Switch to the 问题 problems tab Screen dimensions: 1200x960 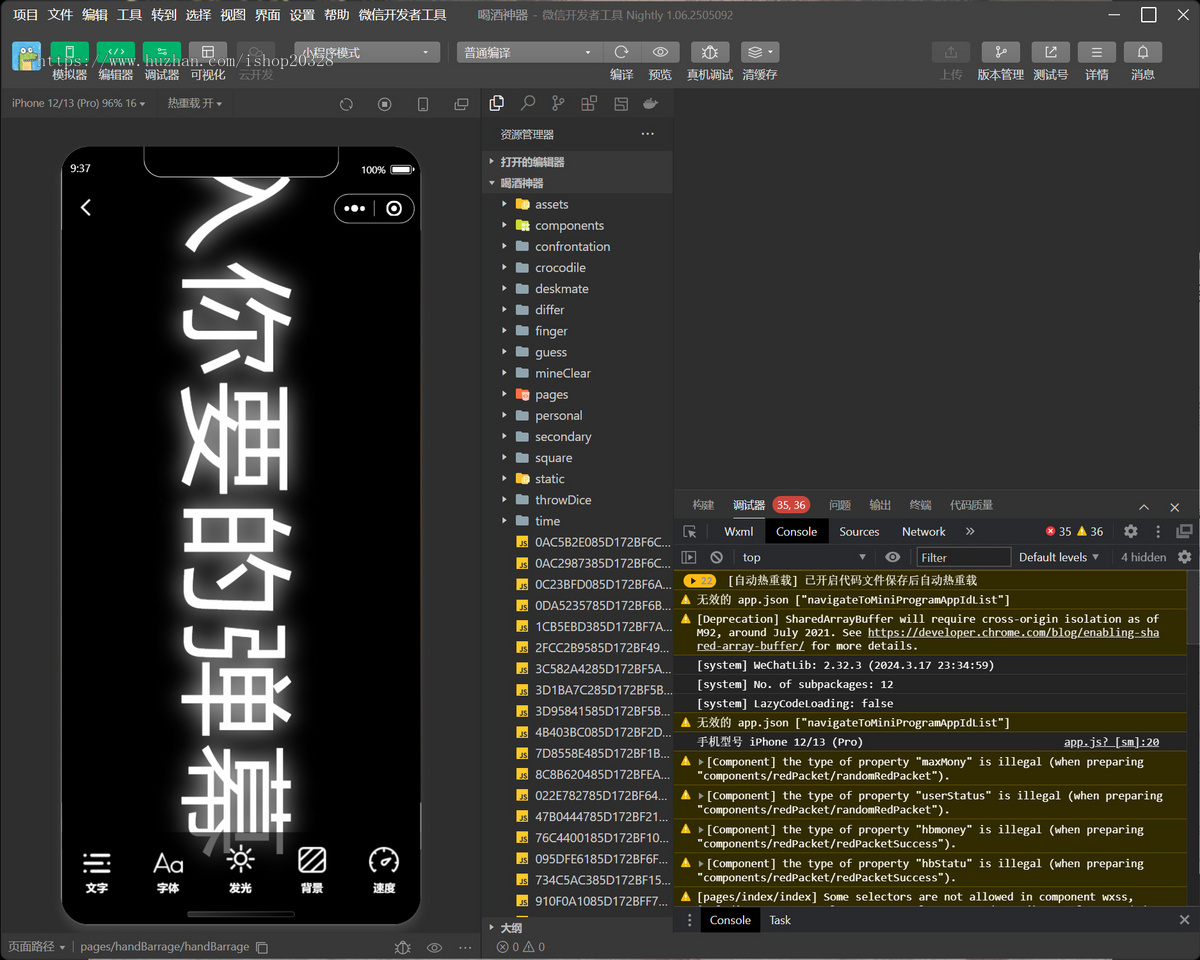[840, 505]
